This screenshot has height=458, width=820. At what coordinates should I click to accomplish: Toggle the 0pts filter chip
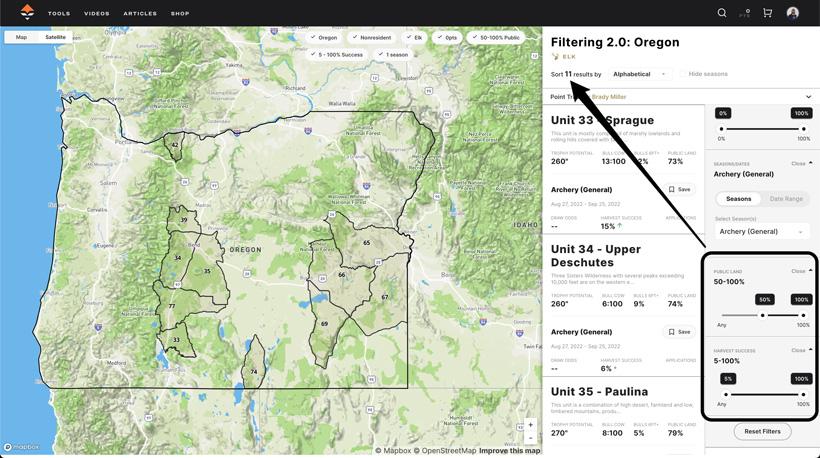[447, 38]
